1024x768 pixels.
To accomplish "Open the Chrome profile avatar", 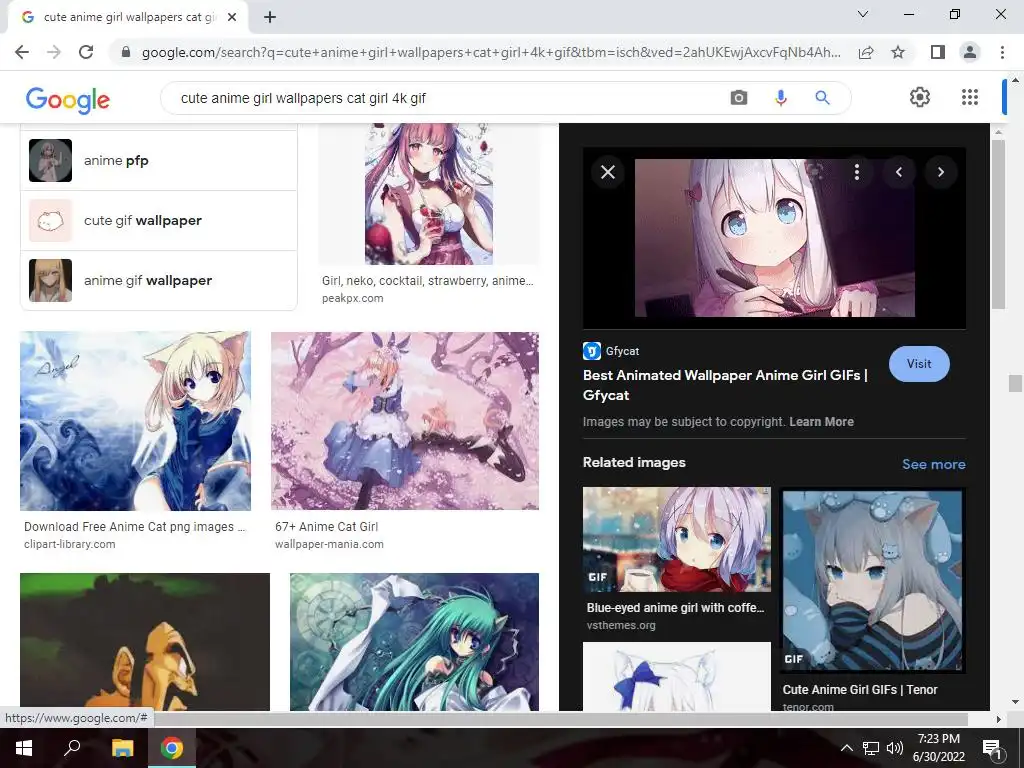I will coord(970,52).
